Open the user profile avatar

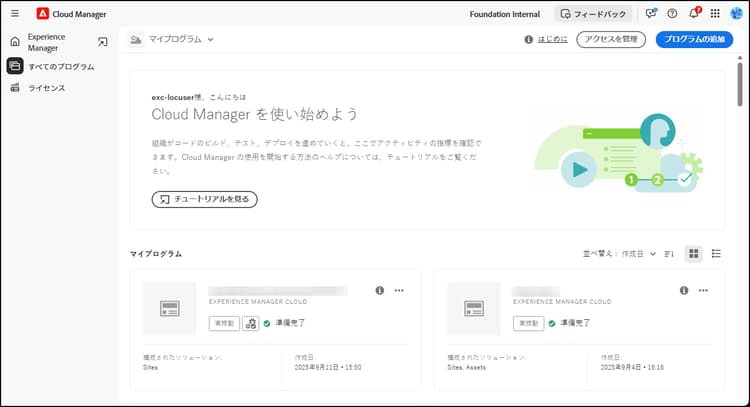click(736, 13)
